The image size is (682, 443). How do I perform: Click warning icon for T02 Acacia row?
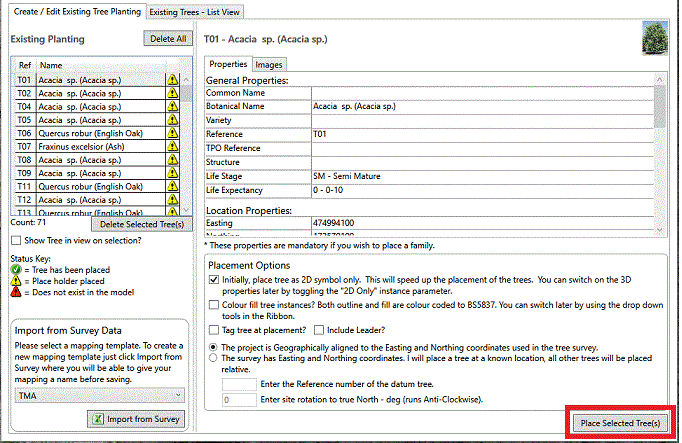pyautogui.click(x=172, y=92)
